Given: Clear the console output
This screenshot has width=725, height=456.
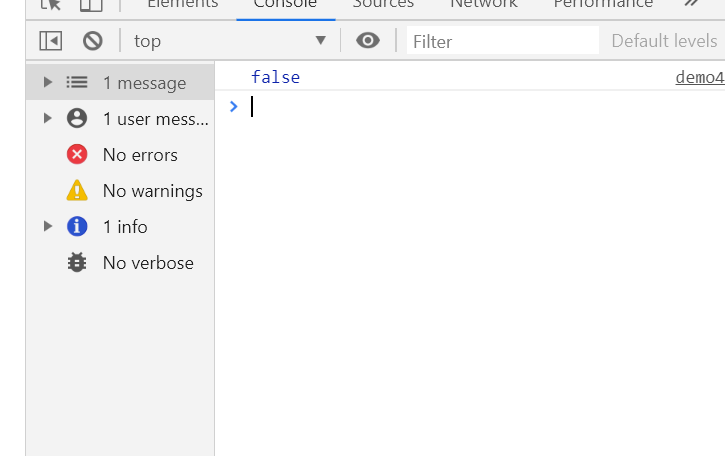Looking at the screenshot, I should coord(93,41).
